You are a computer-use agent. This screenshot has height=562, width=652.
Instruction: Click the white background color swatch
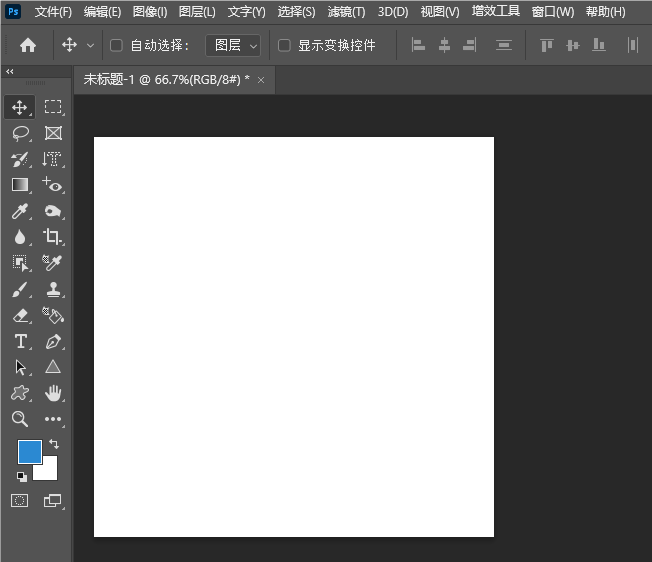pos(49,472)
